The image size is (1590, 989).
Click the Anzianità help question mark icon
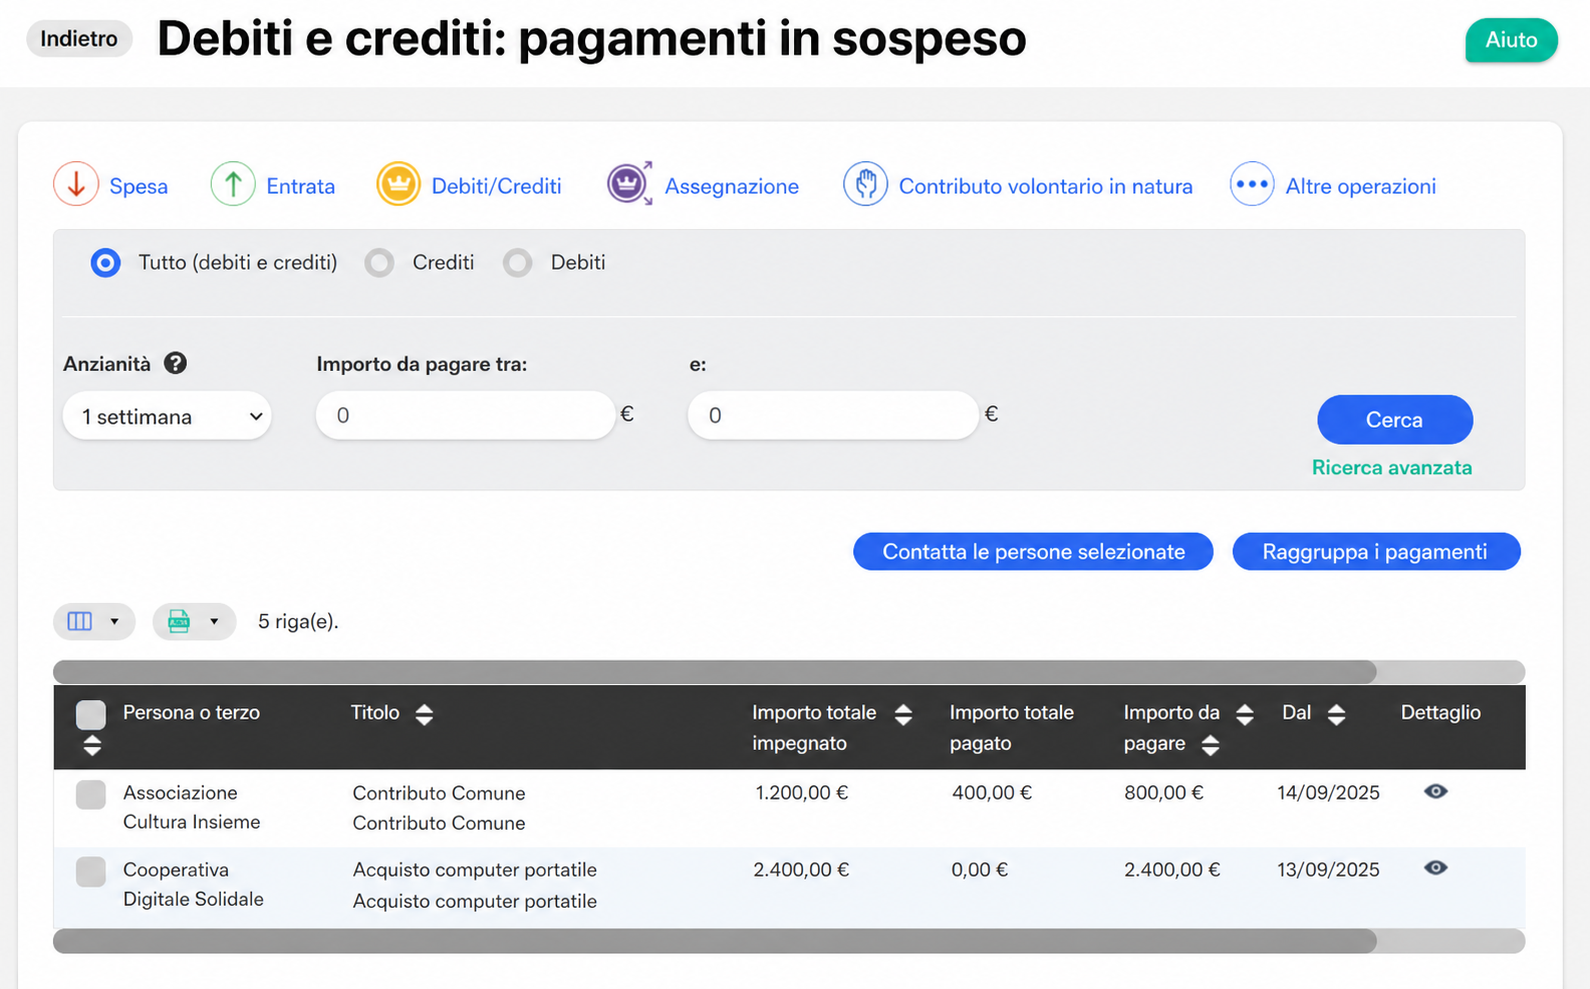[175, 363]
